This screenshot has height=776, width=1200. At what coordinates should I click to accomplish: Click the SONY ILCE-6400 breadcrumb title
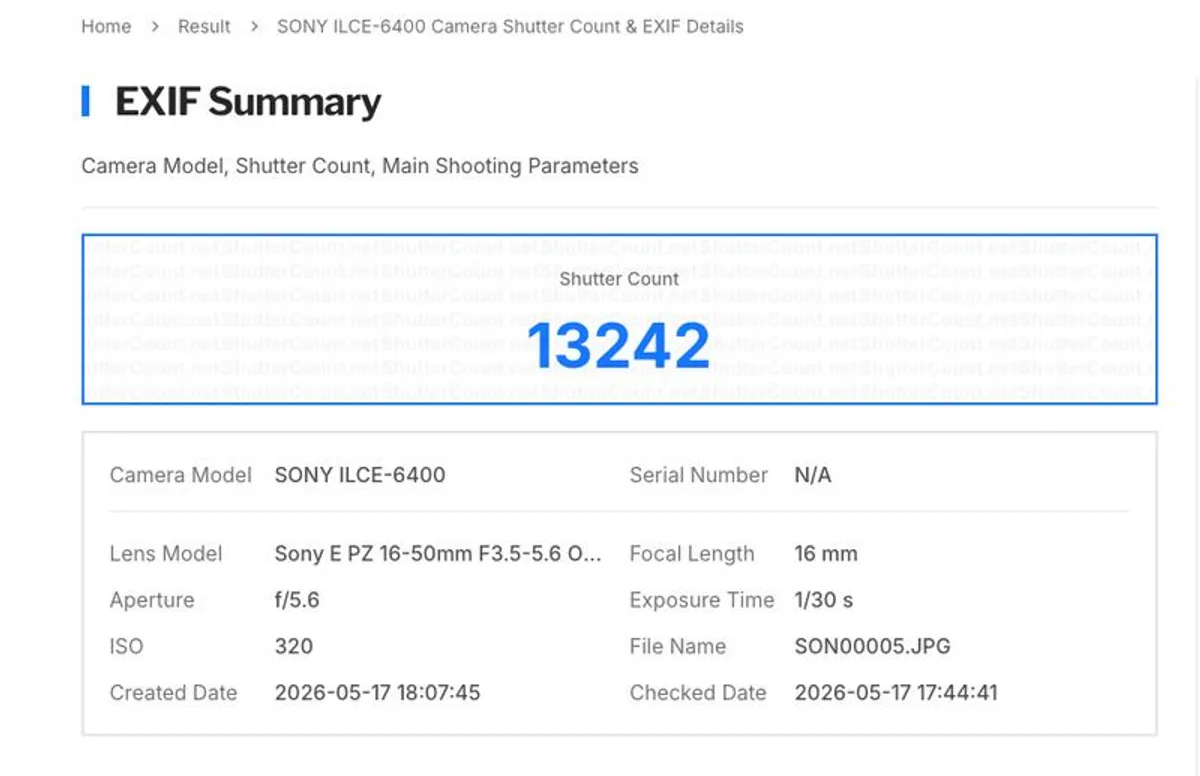point(510,27)
